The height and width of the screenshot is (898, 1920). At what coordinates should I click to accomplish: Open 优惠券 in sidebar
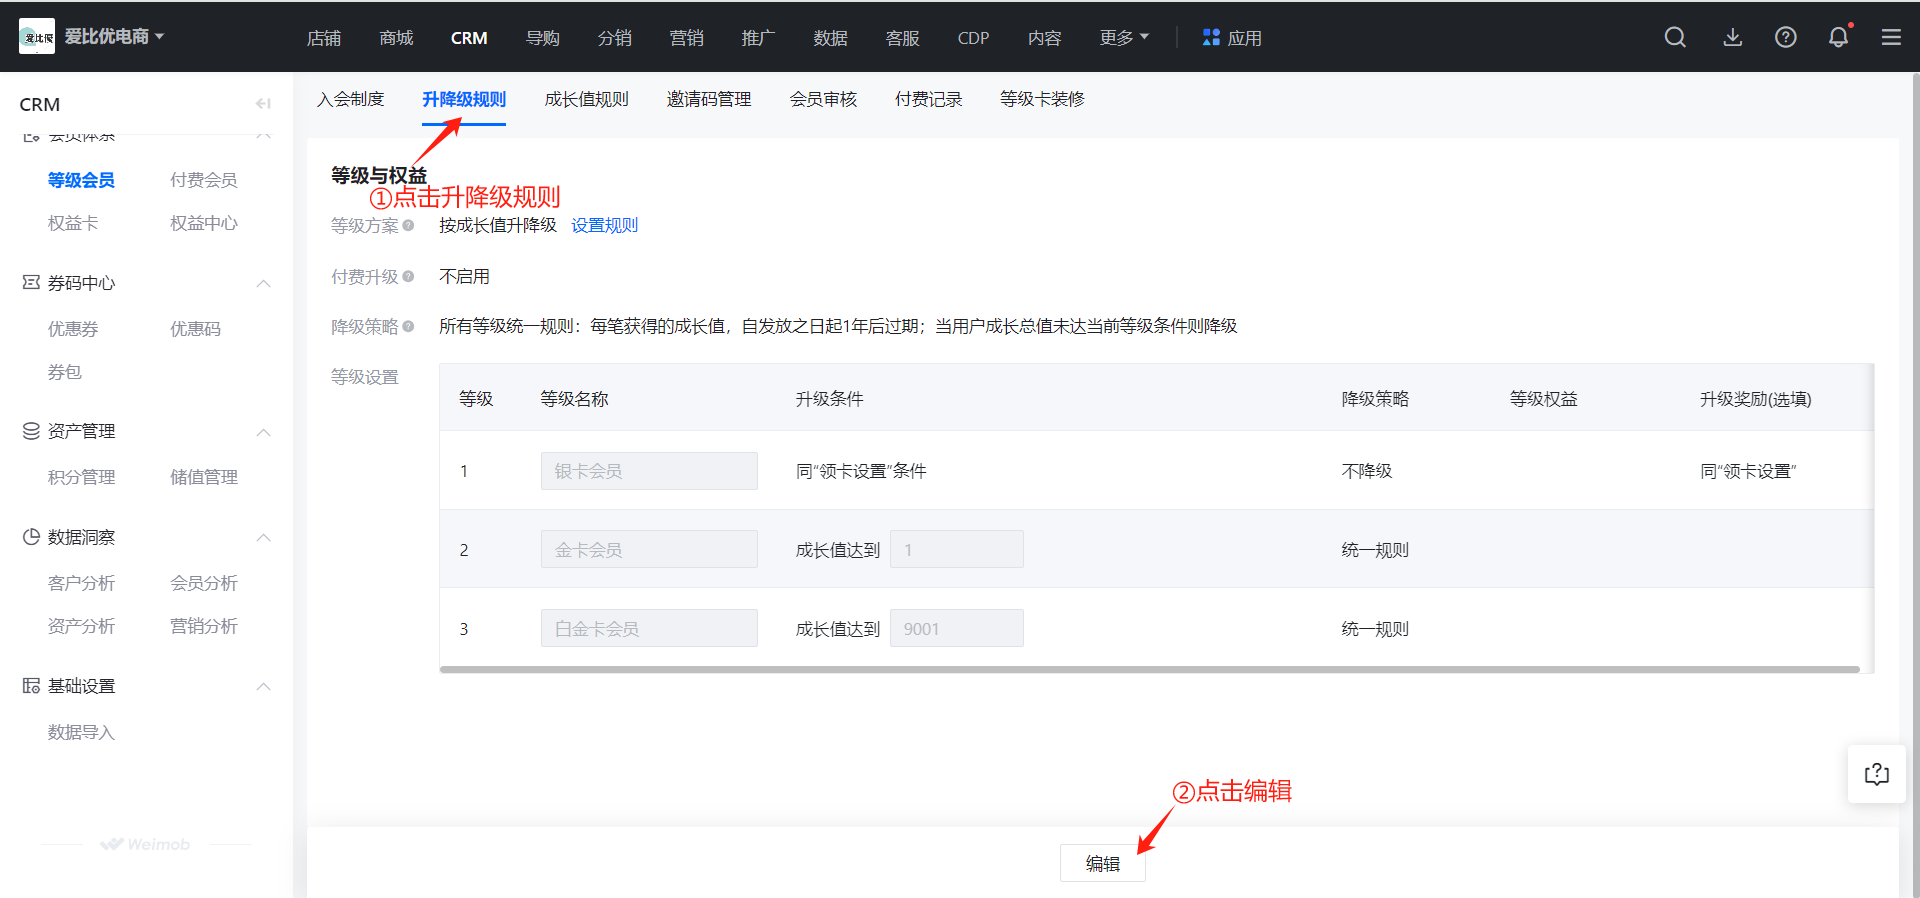pyautogui.click(x=73, y=329)
